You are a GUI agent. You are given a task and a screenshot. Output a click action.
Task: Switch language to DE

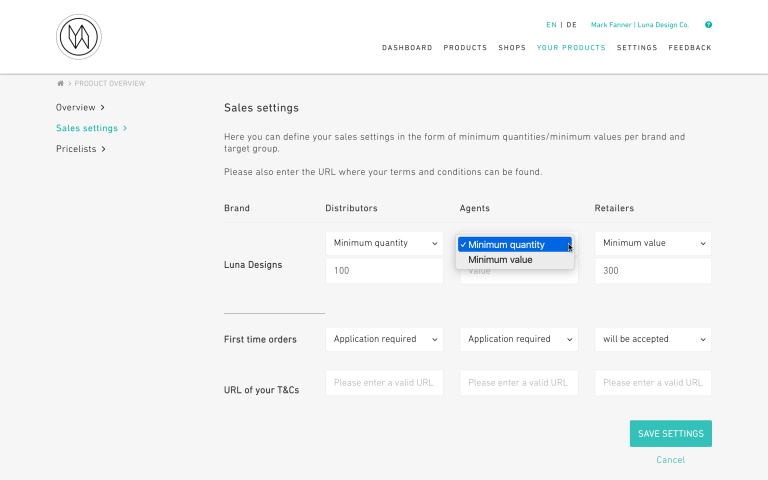pos(572,24)
